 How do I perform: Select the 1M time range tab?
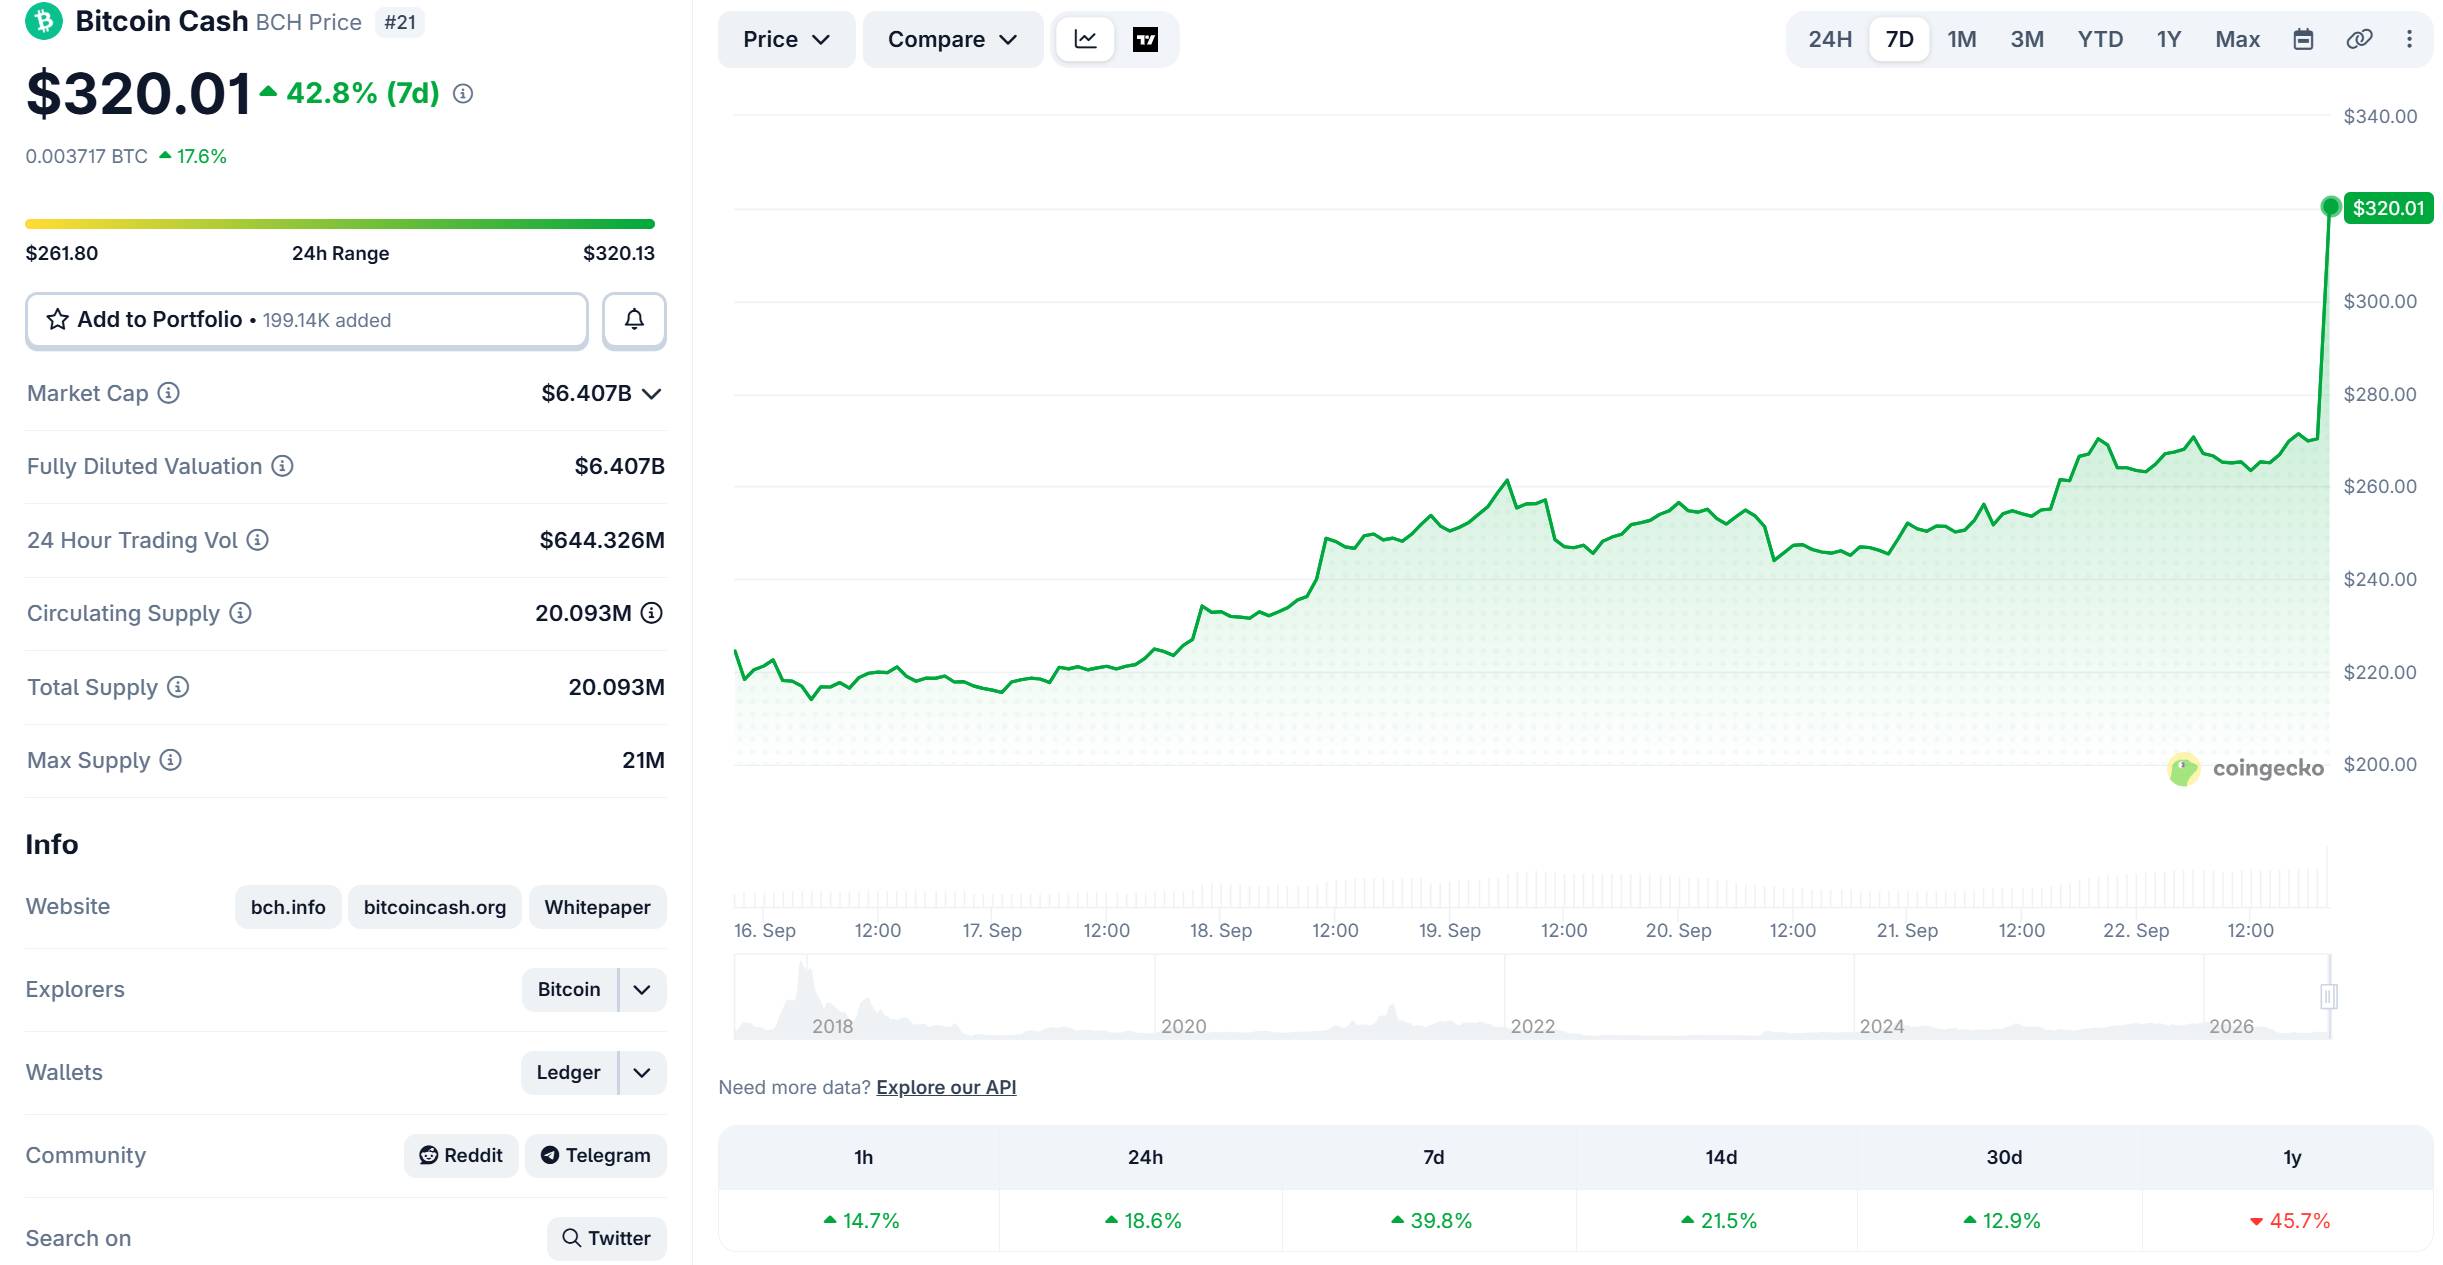point(1961,39)
